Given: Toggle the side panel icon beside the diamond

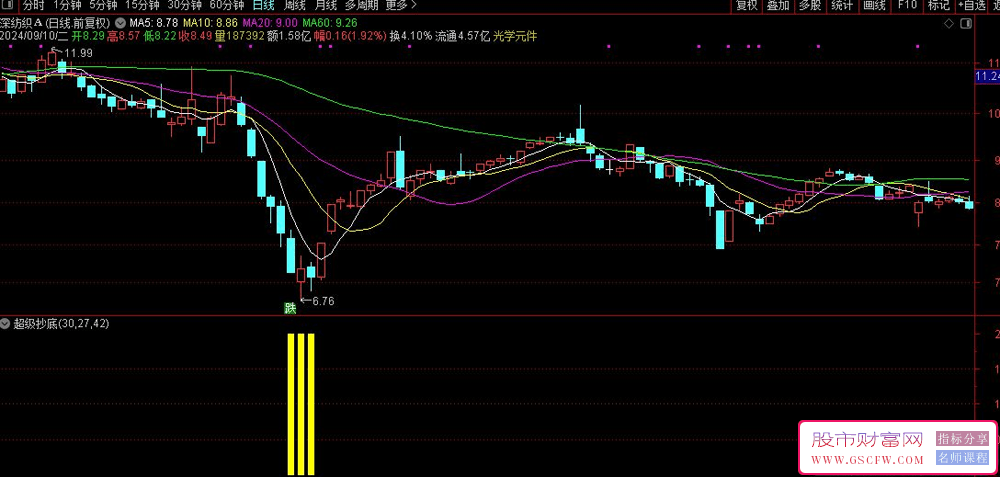Looking at the screenshot, I should [x=967, y=23].
